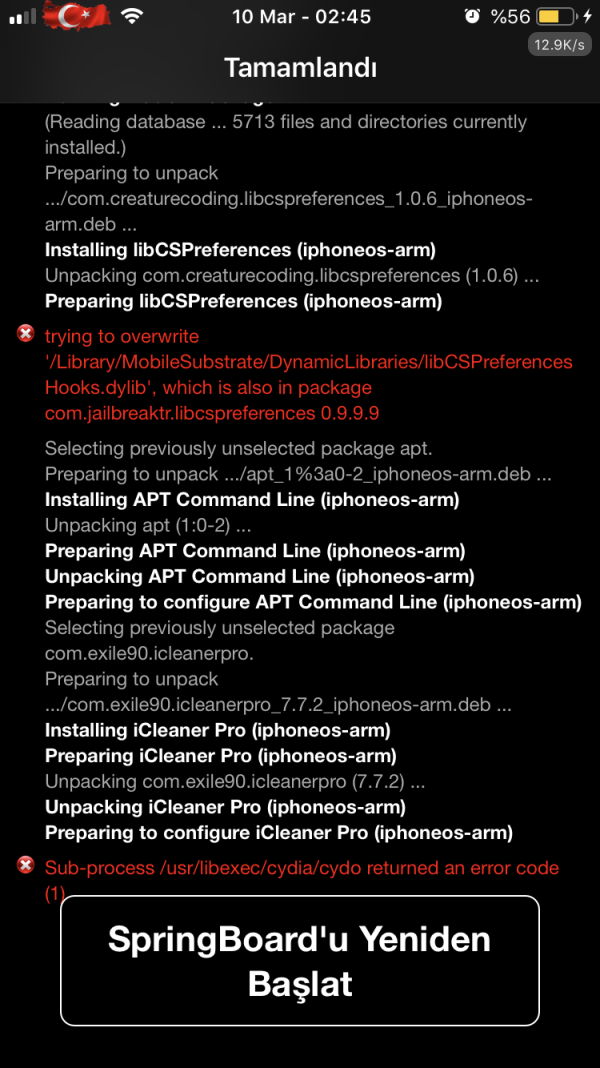Tap the red error icon beside overwrite message
600x1068 pixels.
[x=24, y=334]
